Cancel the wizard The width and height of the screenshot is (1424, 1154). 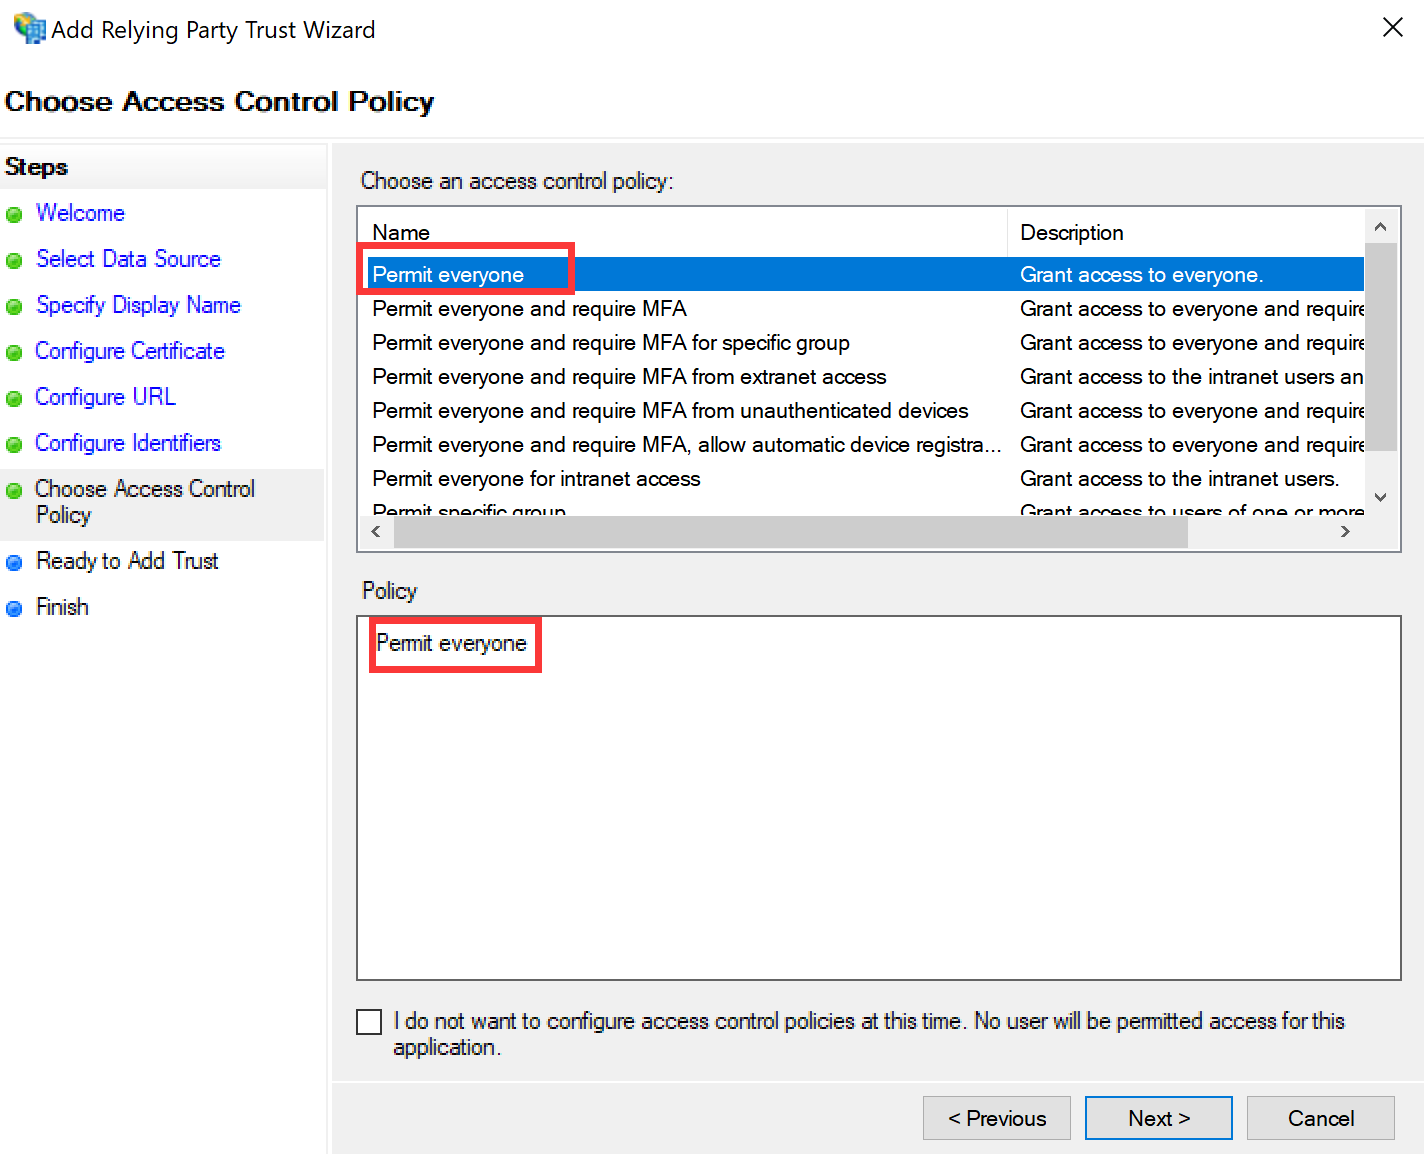point(1320,1118)
